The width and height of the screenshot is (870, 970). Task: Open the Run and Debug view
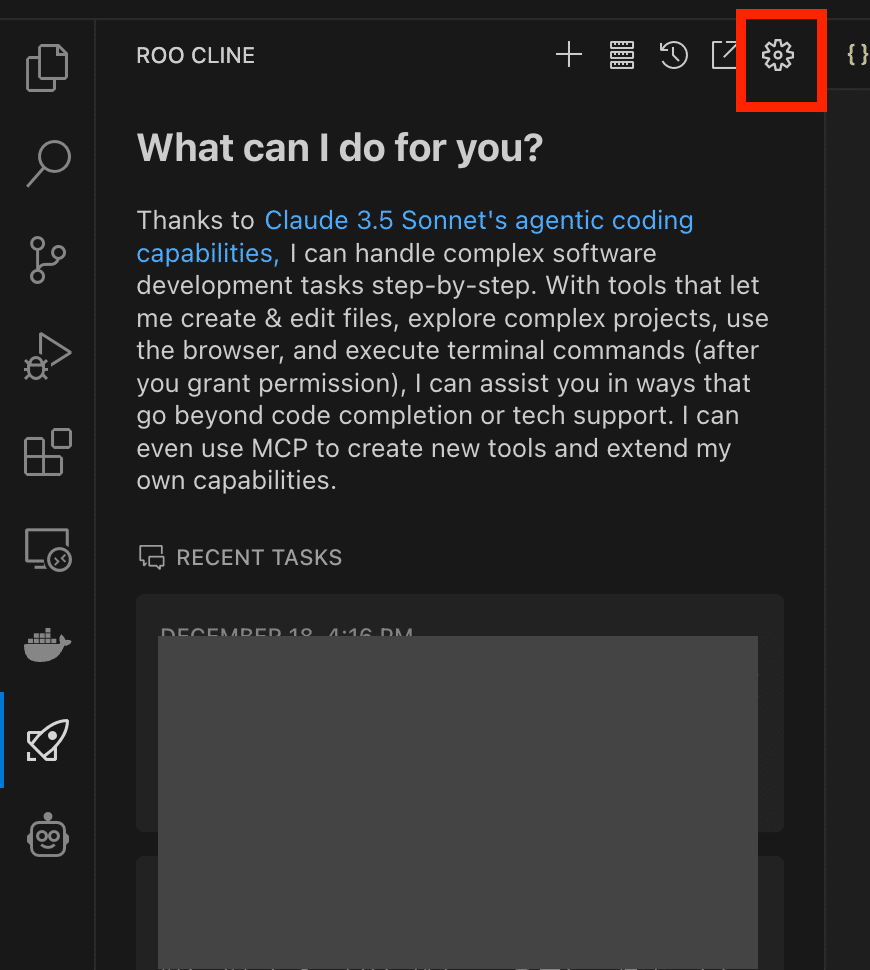coord(47,356)
